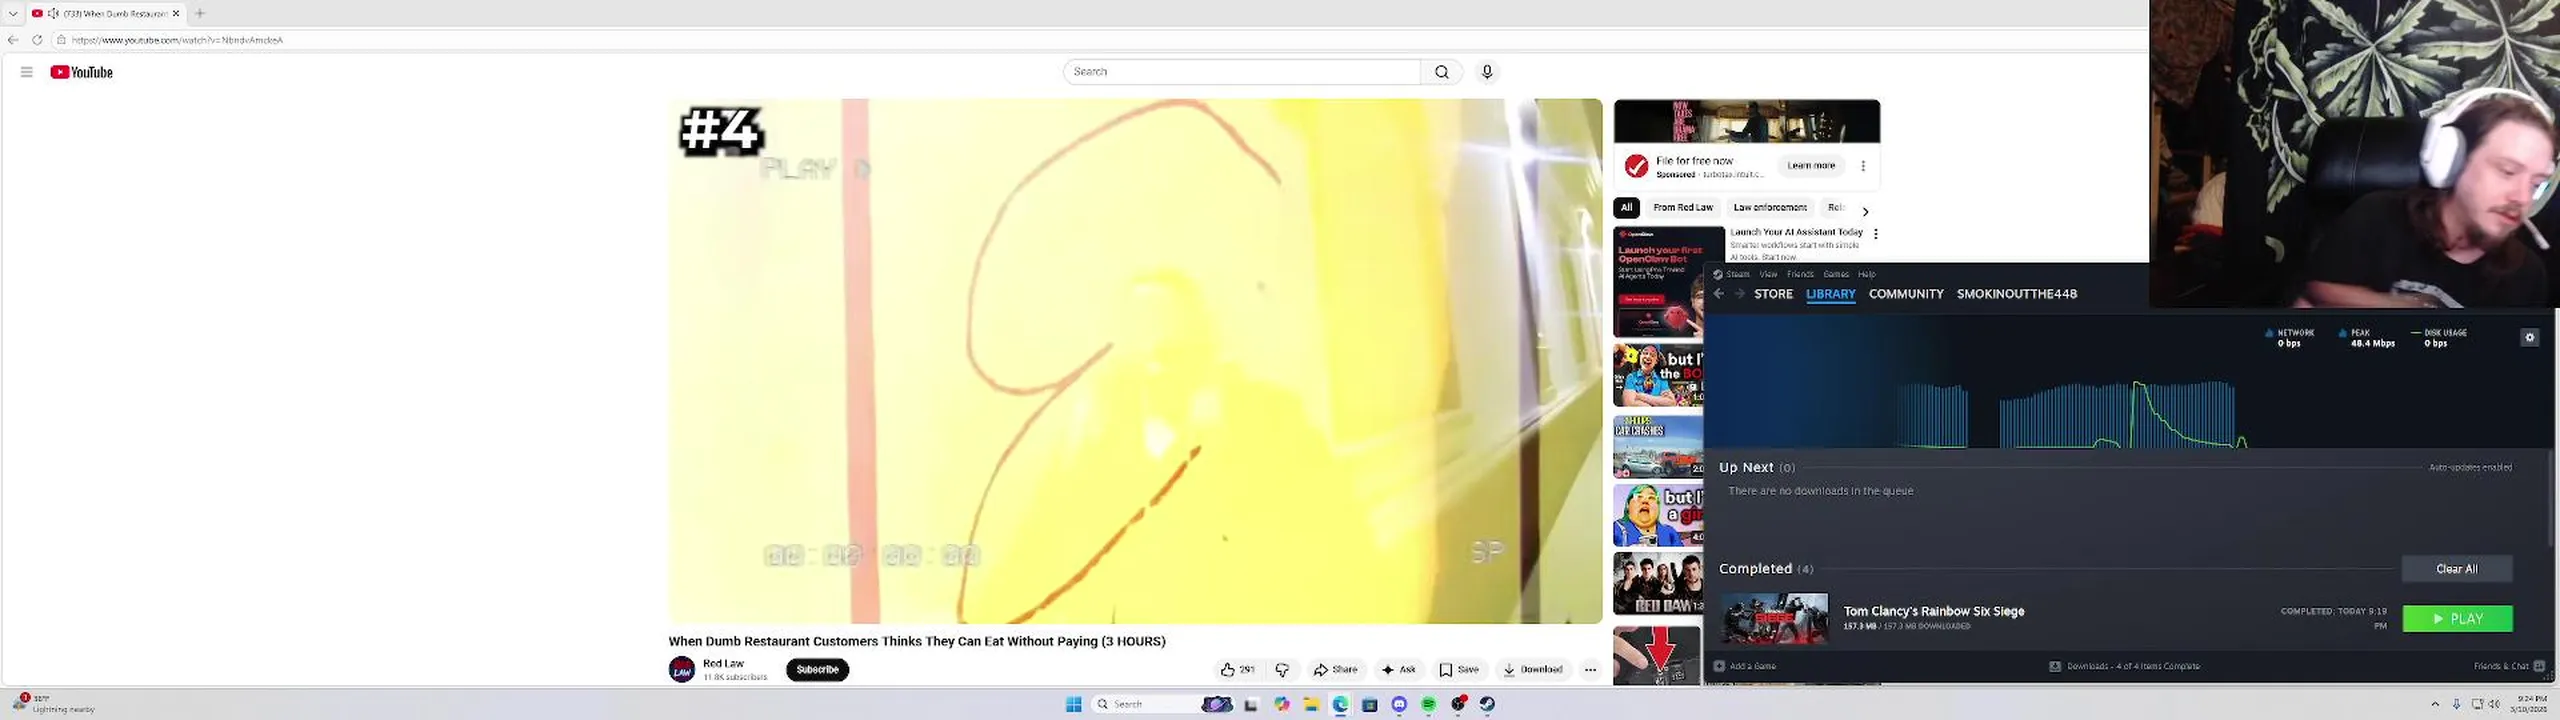Open Steam from the taskbar

pos(1488,705)
